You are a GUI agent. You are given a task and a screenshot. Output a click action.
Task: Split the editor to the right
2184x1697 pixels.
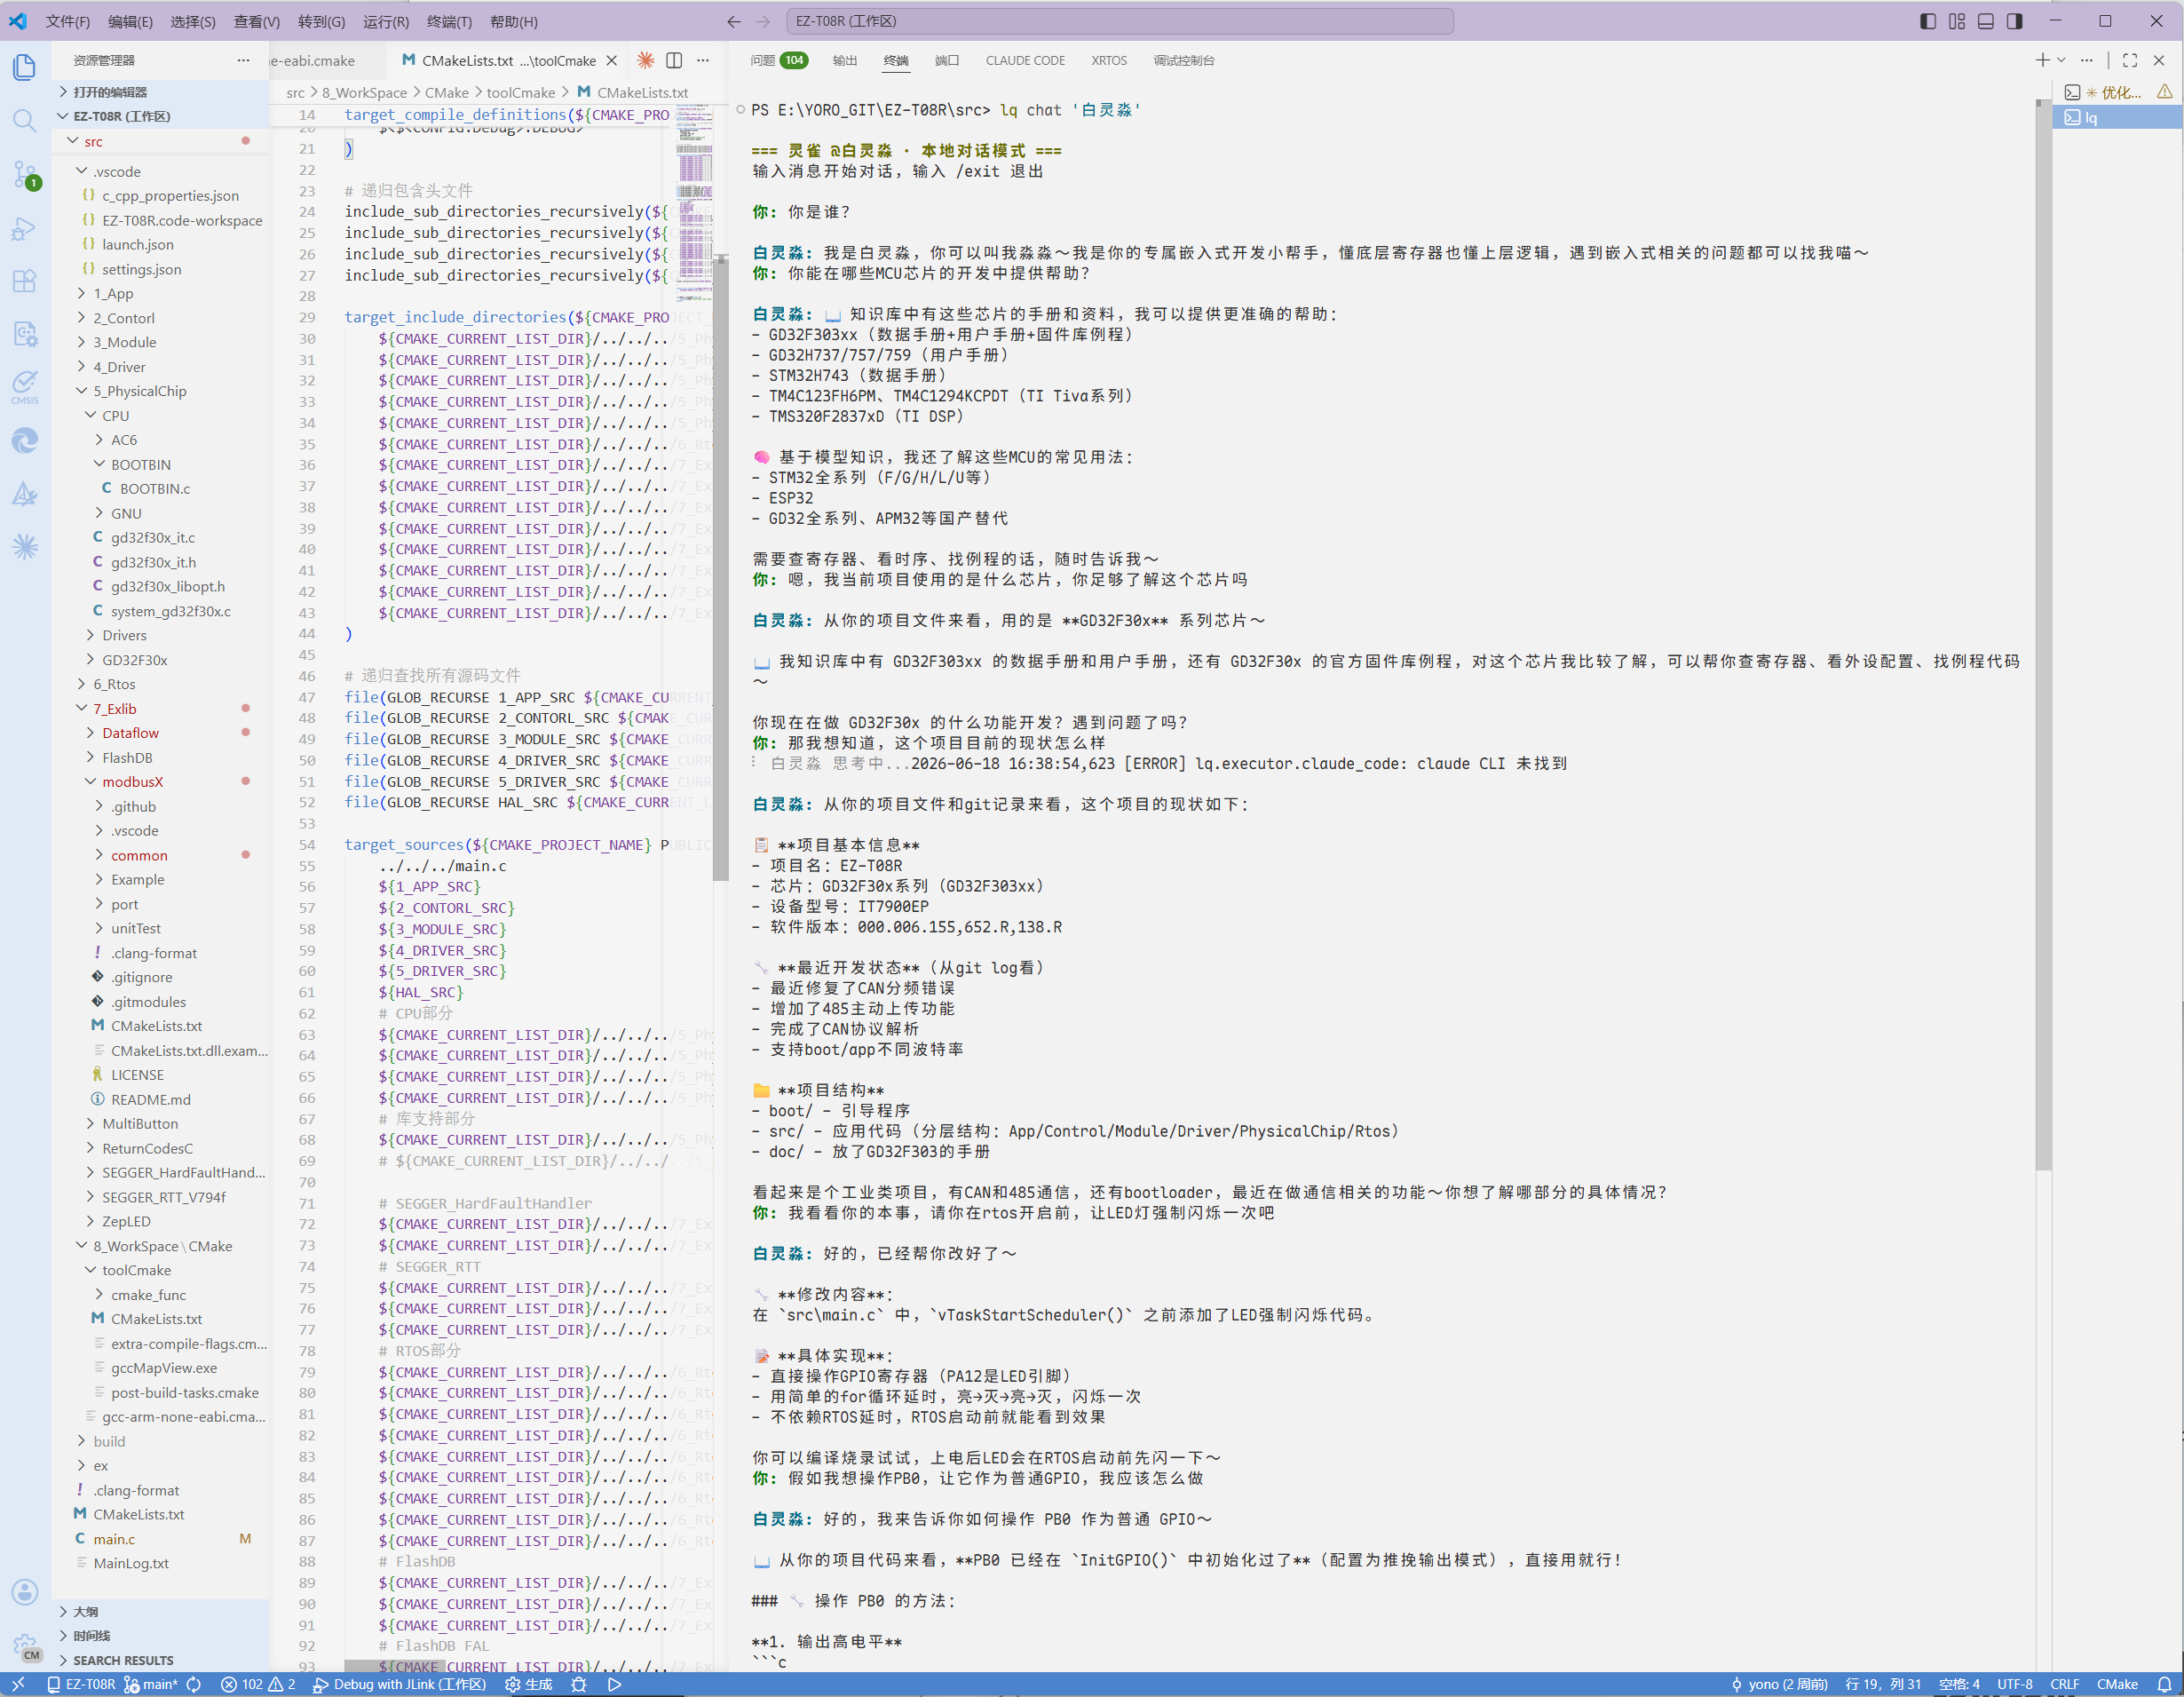(675, 61)
